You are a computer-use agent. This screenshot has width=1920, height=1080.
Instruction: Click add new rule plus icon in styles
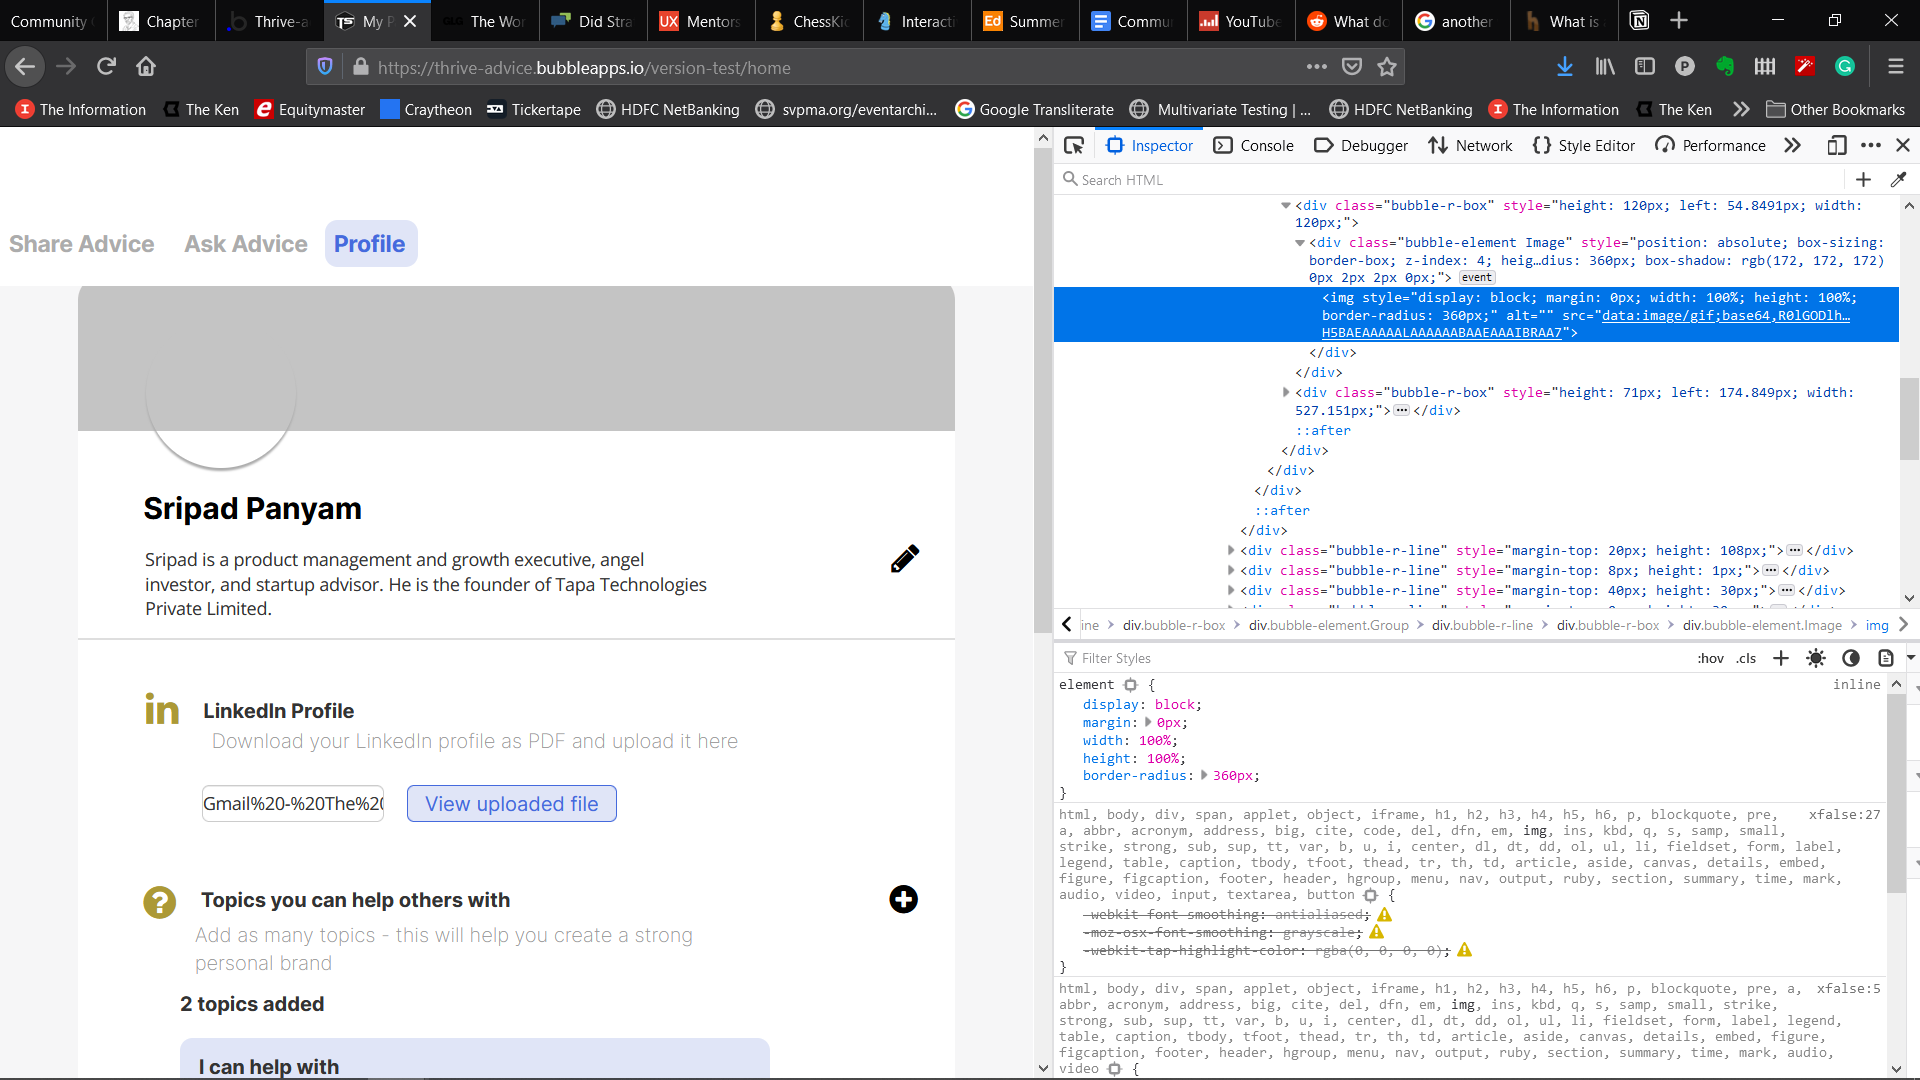pos(1780,658)
